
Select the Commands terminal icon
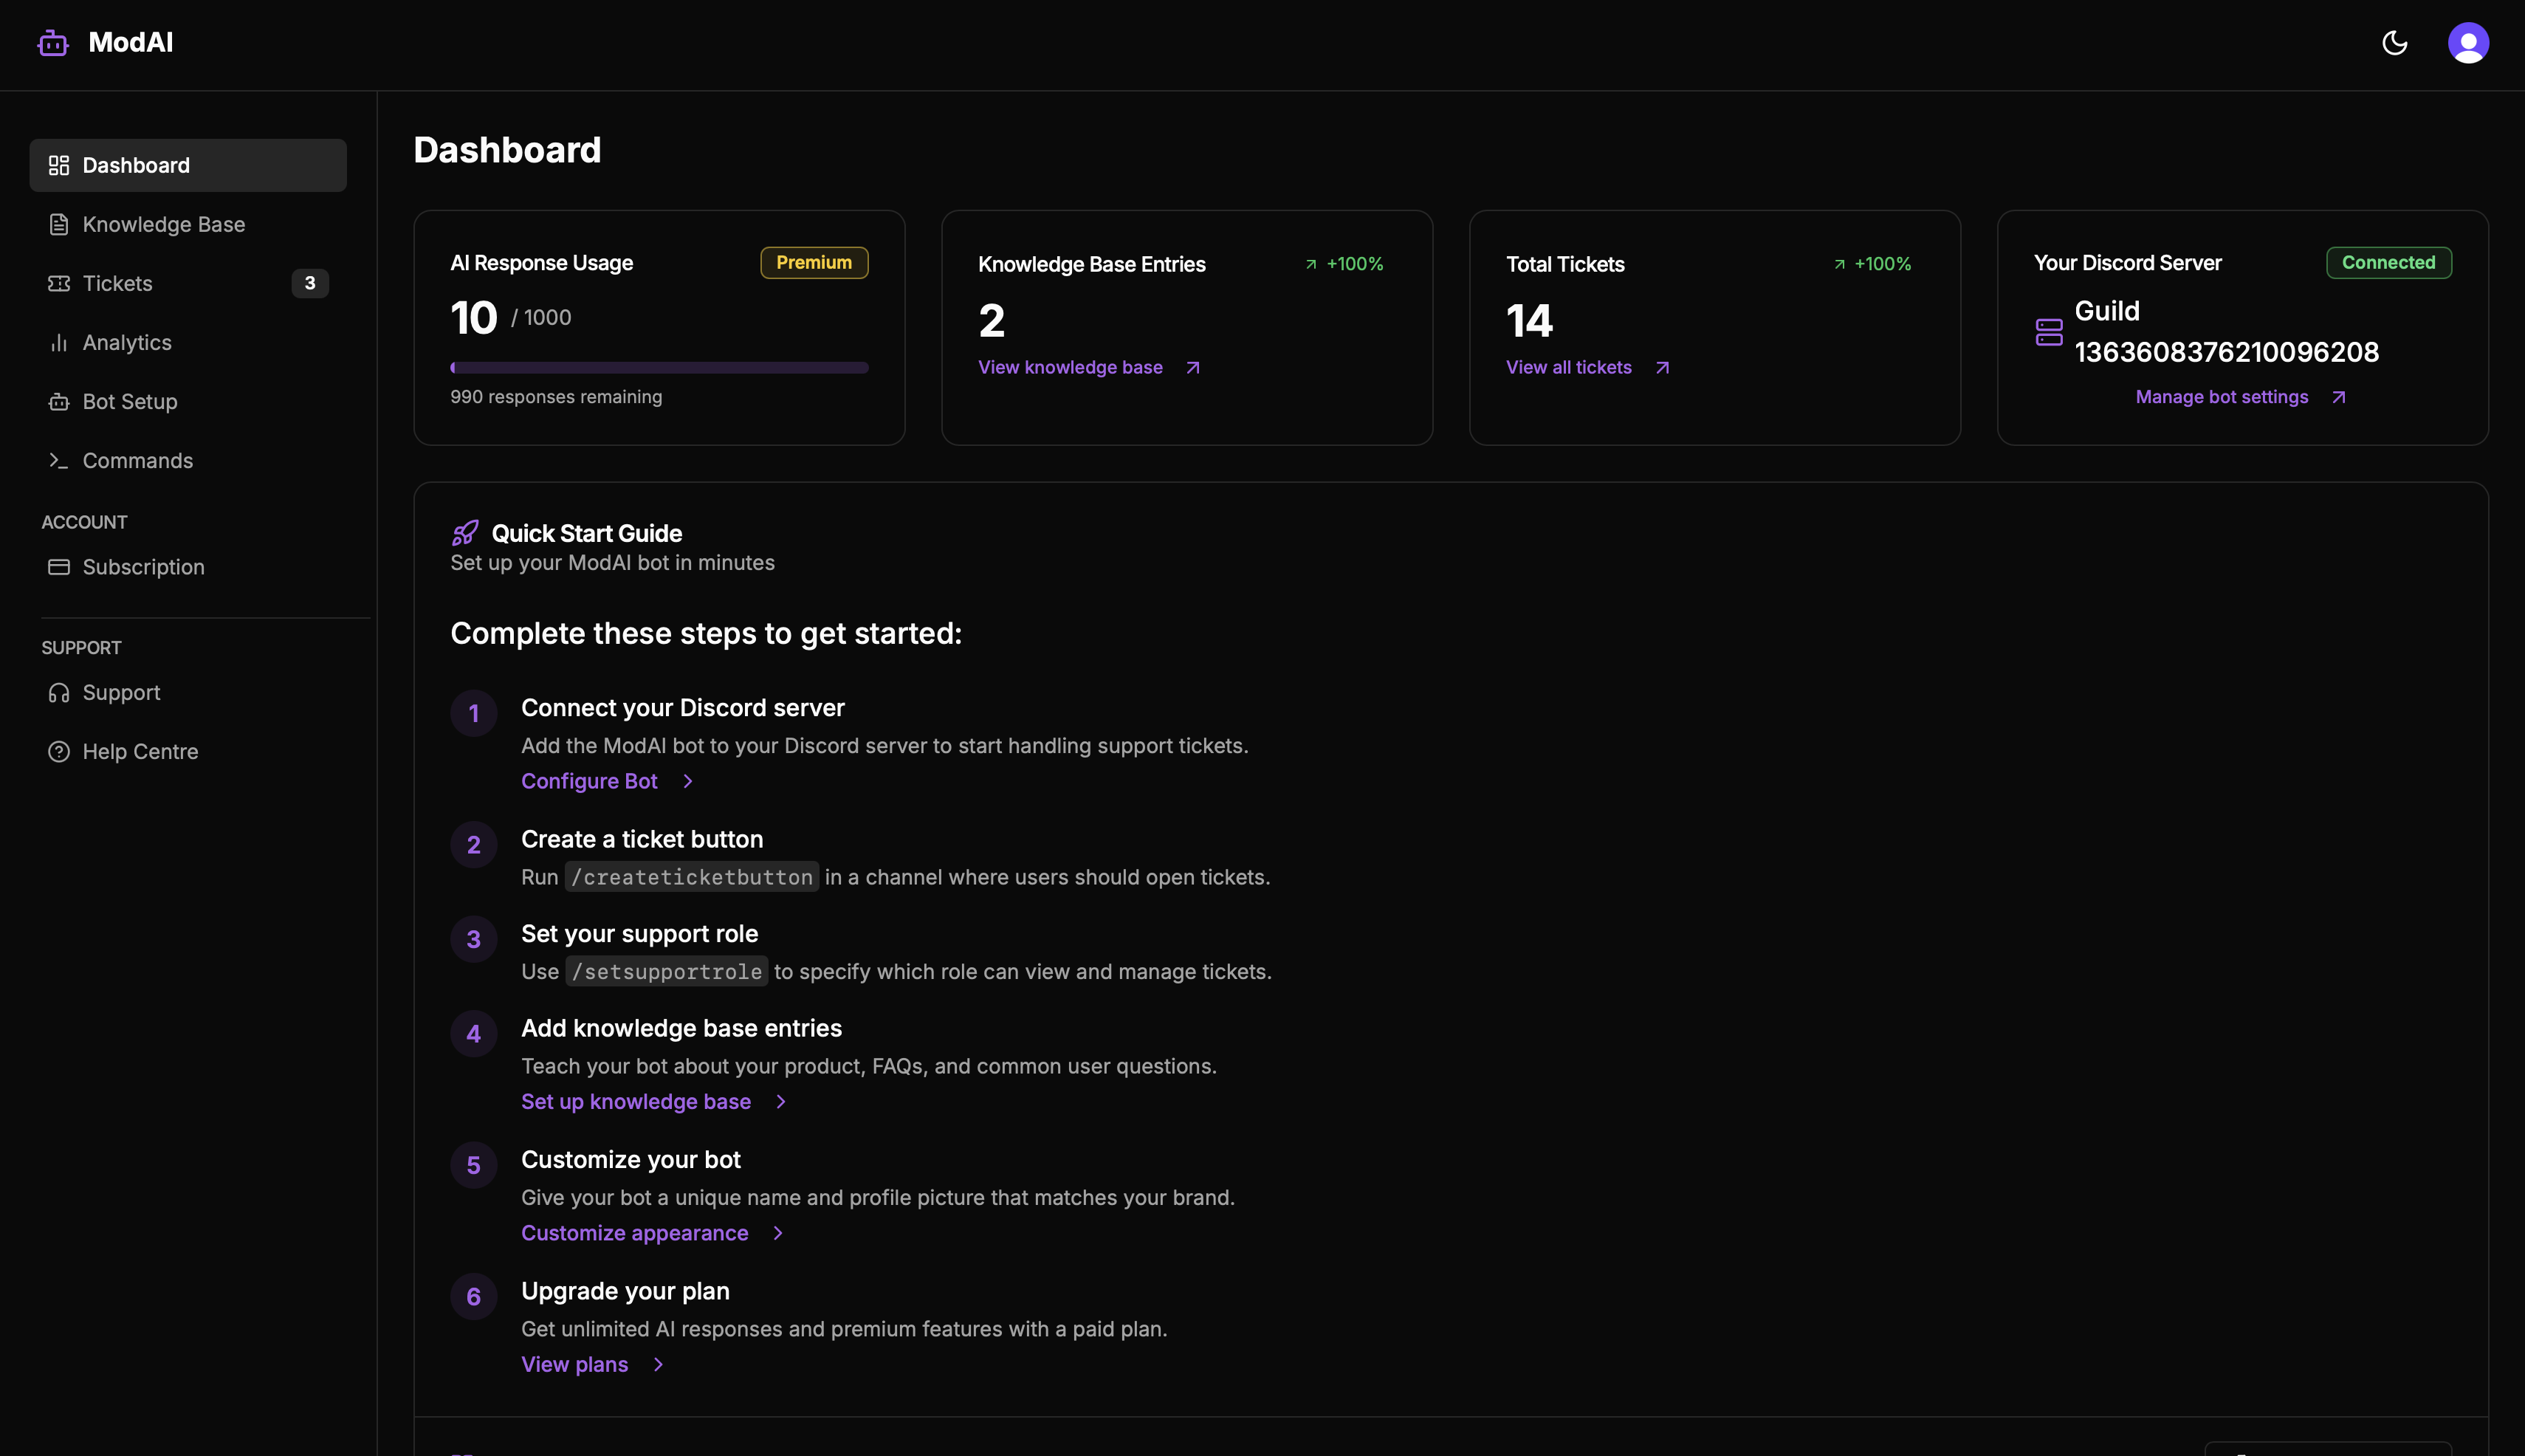(x=58, y=460)
